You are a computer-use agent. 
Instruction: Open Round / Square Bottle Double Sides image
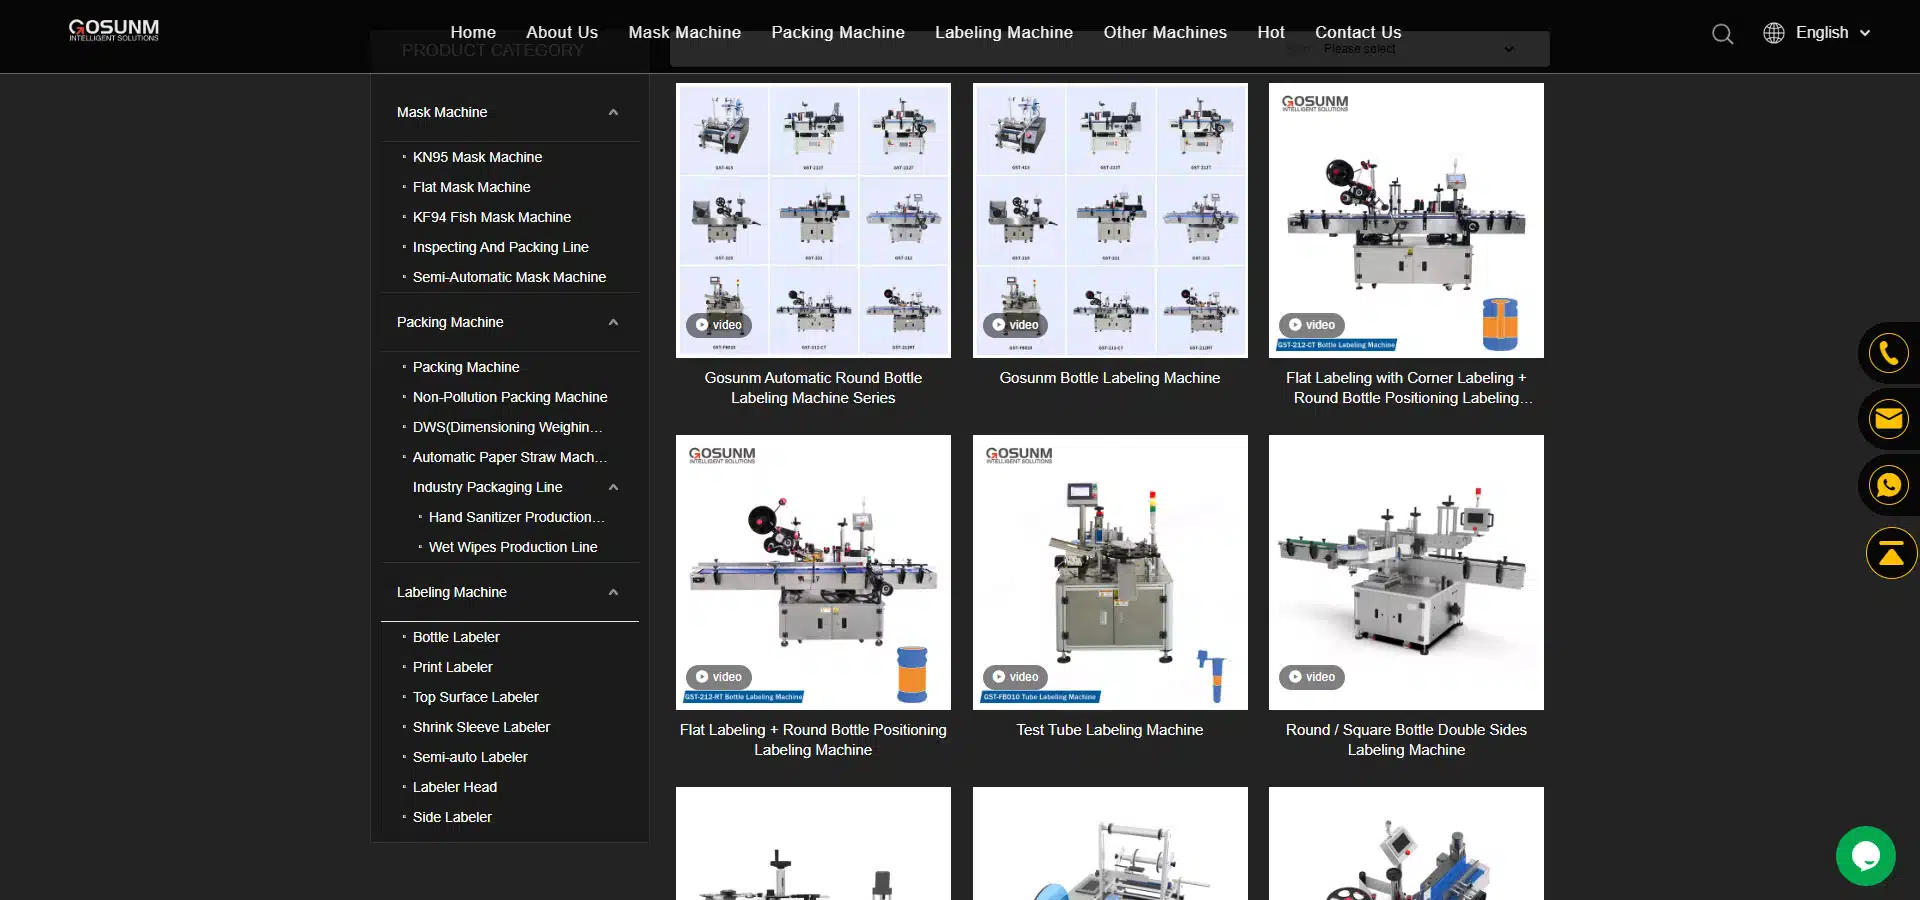tap(1406, 572)
